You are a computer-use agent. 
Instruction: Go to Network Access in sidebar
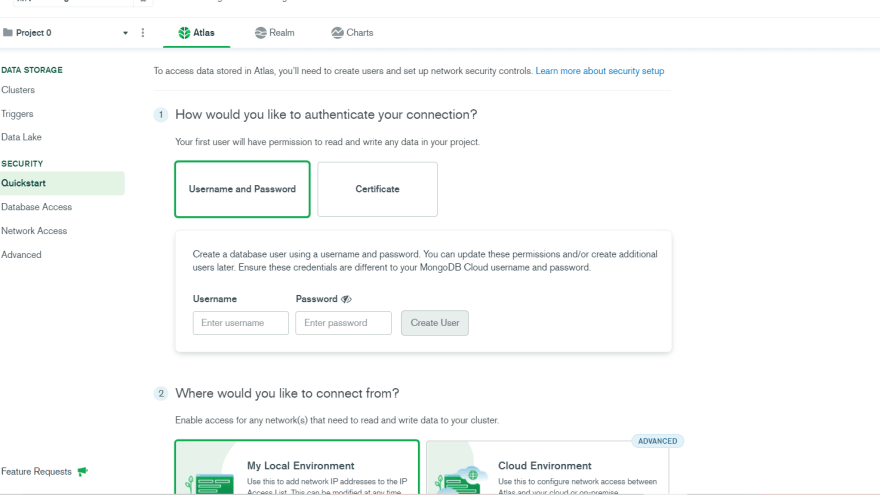(34, 231)
